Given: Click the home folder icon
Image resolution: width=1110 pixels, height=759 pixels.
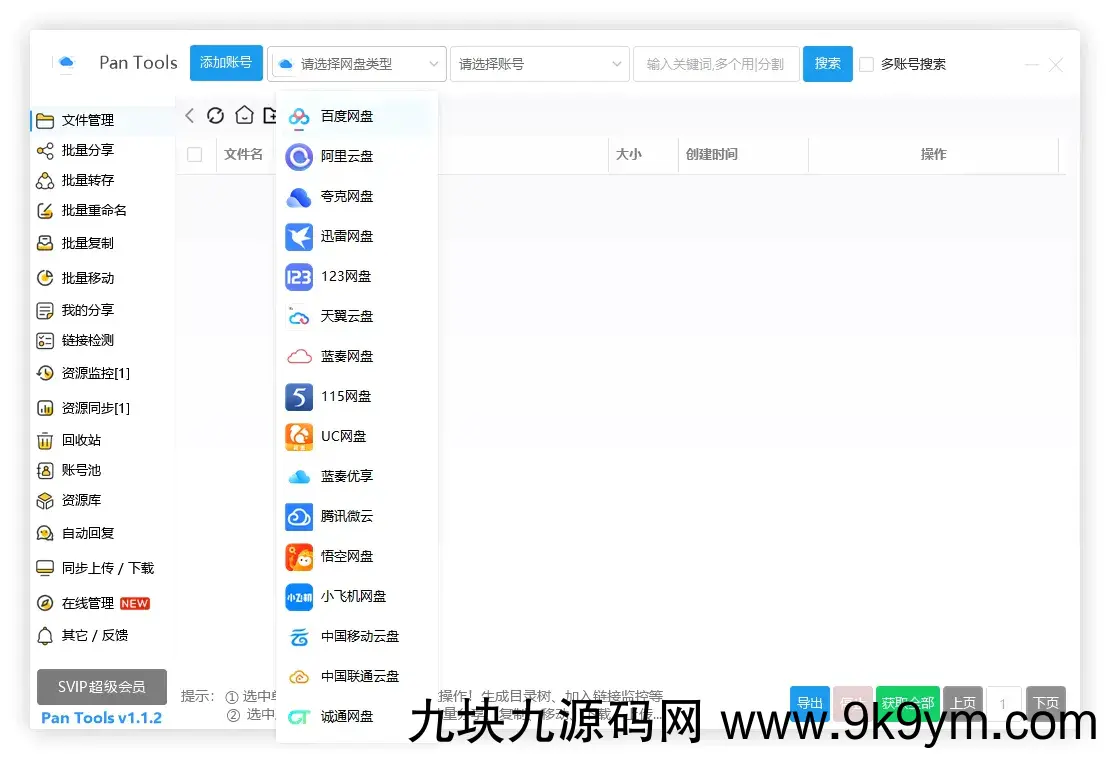Looking at the screenshot, I should (244, 116).
